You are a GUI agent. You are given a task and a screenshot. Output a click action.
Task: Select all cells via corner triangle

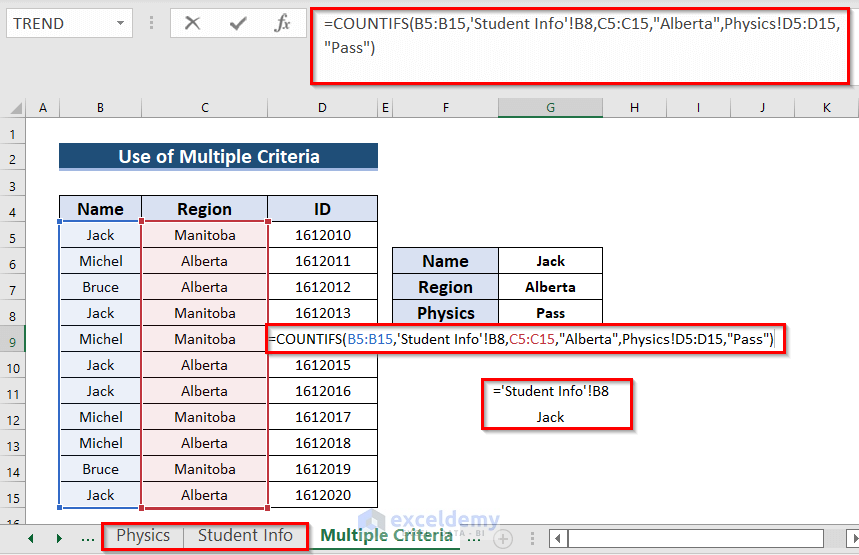[x=15, y=108]
